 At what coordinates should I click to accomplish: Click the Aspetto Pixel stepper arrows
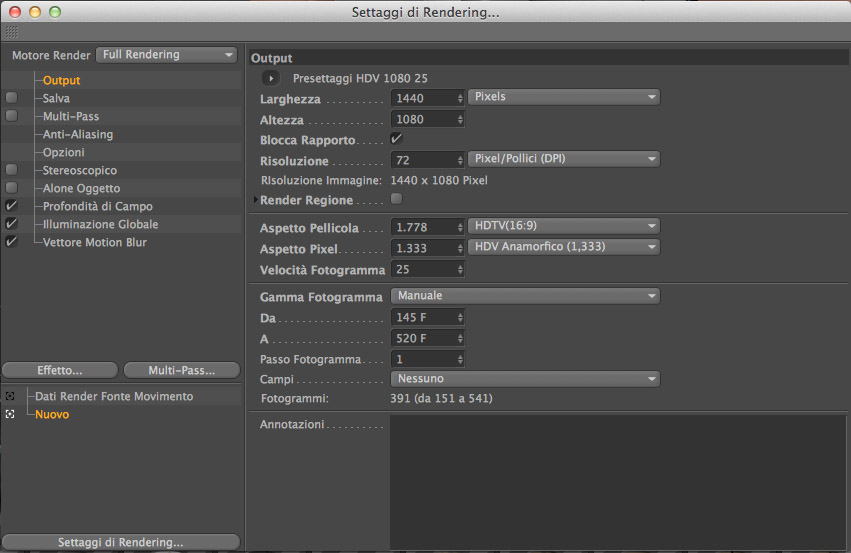(460, 248)
